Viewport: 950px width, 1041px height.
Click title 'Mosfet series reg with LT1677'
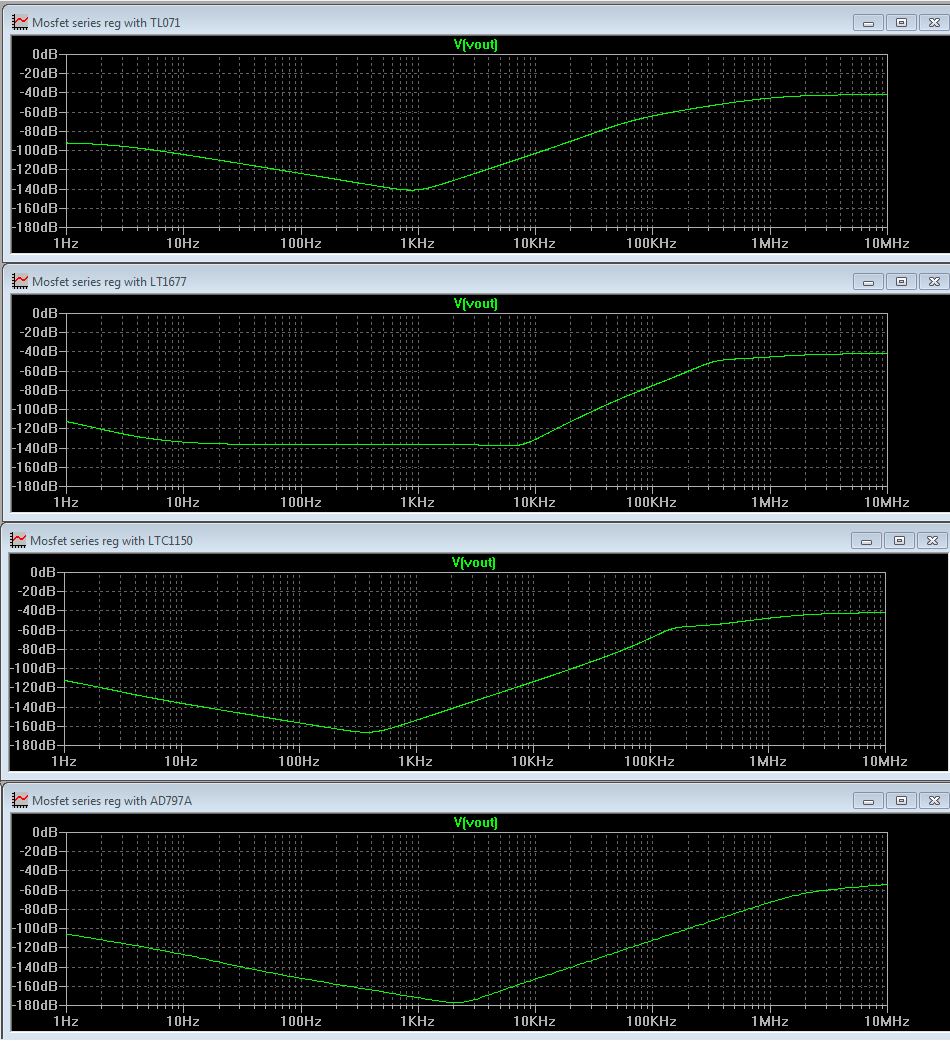coord(110,281)
